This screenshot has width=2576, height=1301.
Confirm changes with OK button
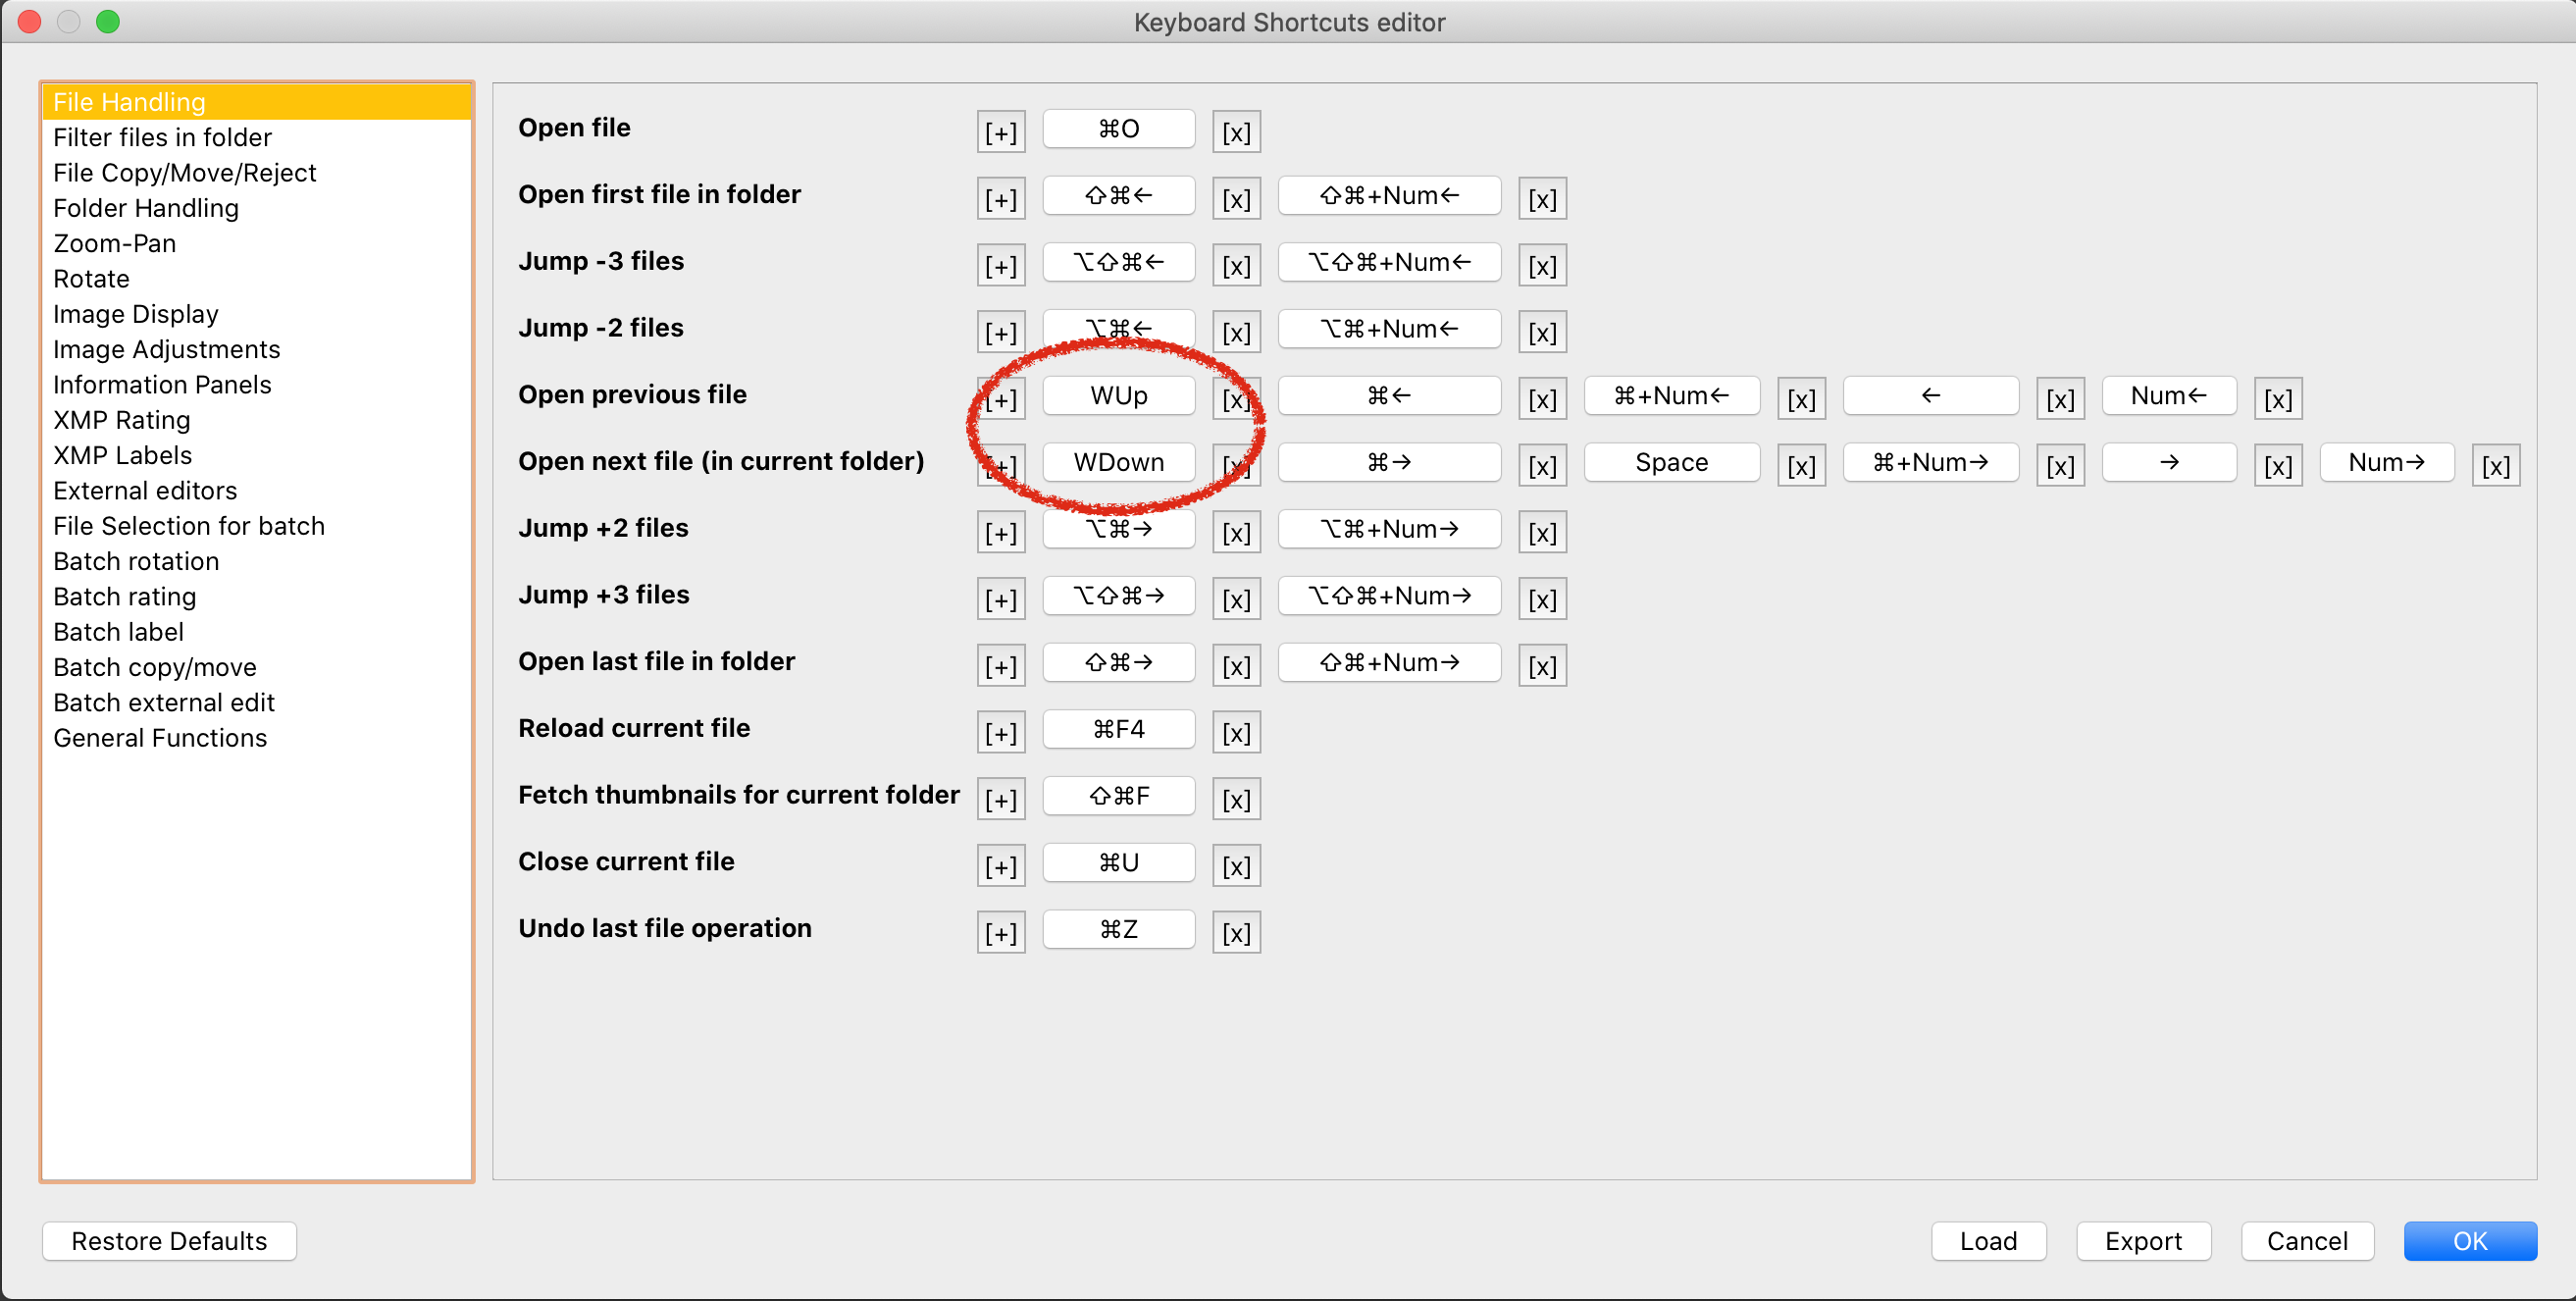(x=2469, y=1241)
